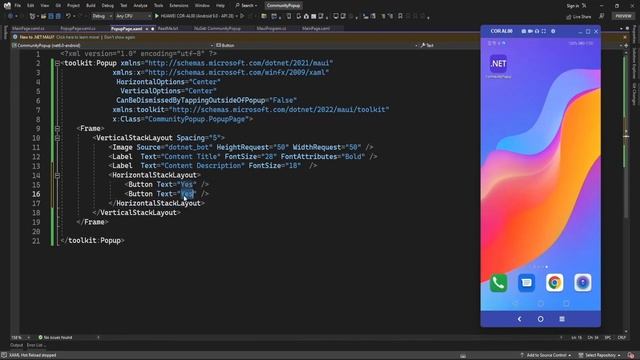Click the open-file folder toolbar icon
The height and width of the screenshot is (360, 640).
(x=43, y=16)
